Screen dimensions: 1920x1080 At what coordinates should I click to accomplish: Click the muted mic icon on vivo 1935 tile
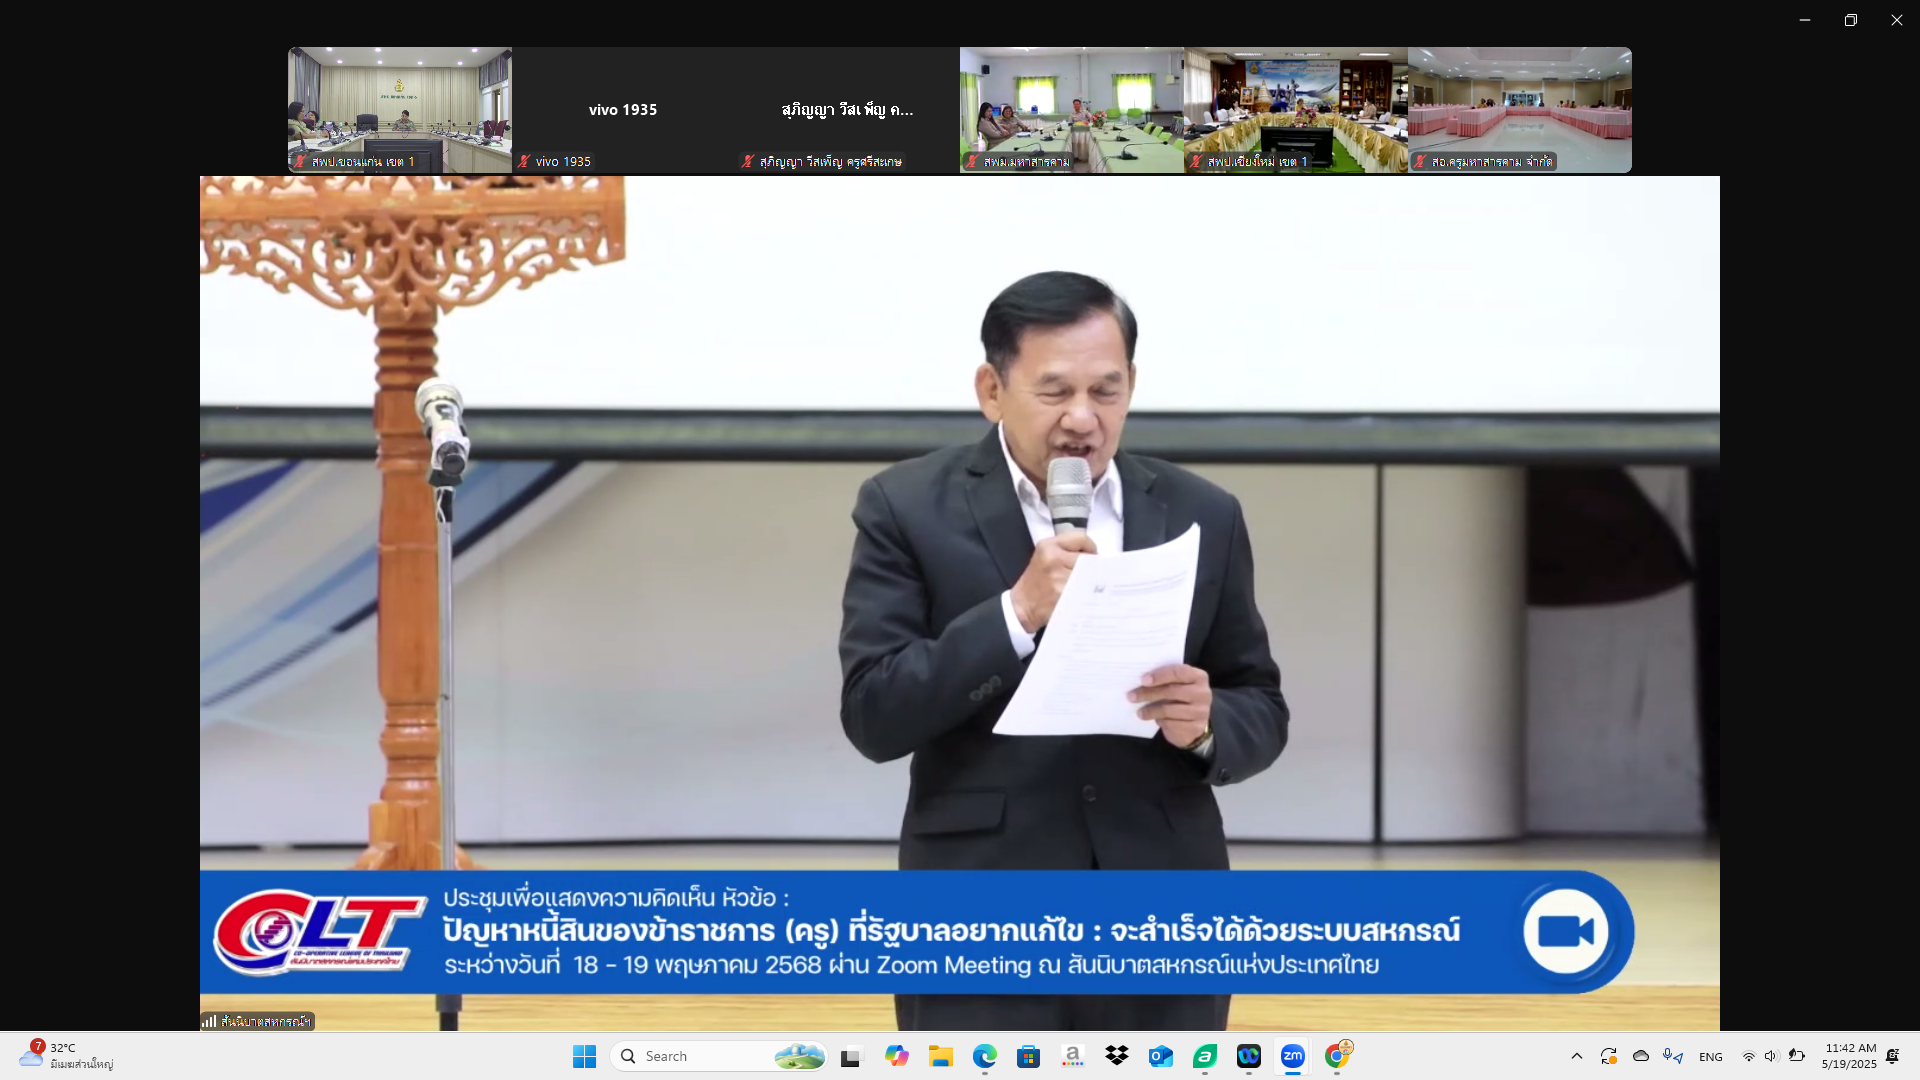523,161
